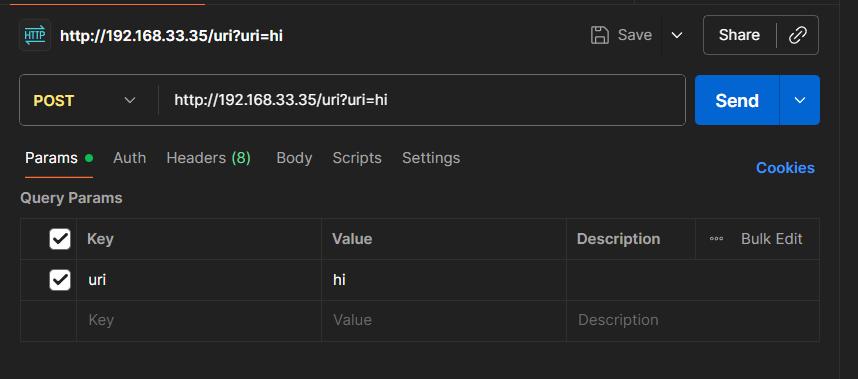Screen dimensions: 858x379
Task: Click the HTTP request type icon
Action: click(35, 36)
